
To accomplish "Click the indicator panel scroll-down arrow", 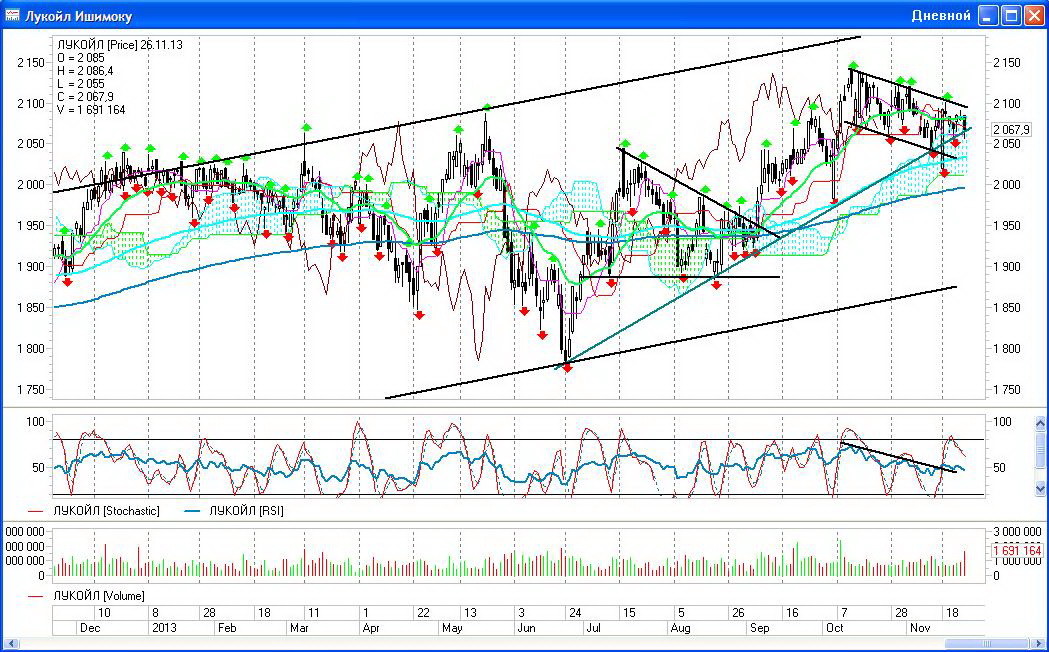I will click(x=1040, y=490).
